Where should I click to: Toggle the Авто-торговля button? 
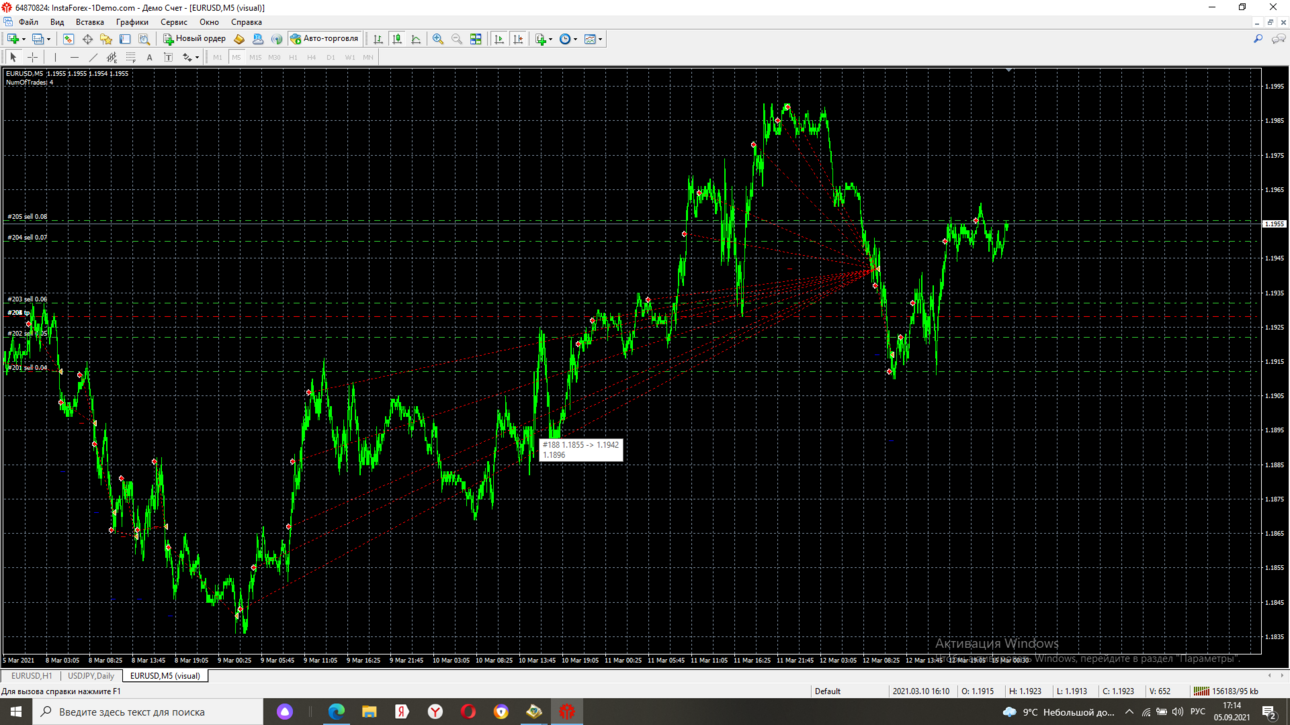point(324,39)
